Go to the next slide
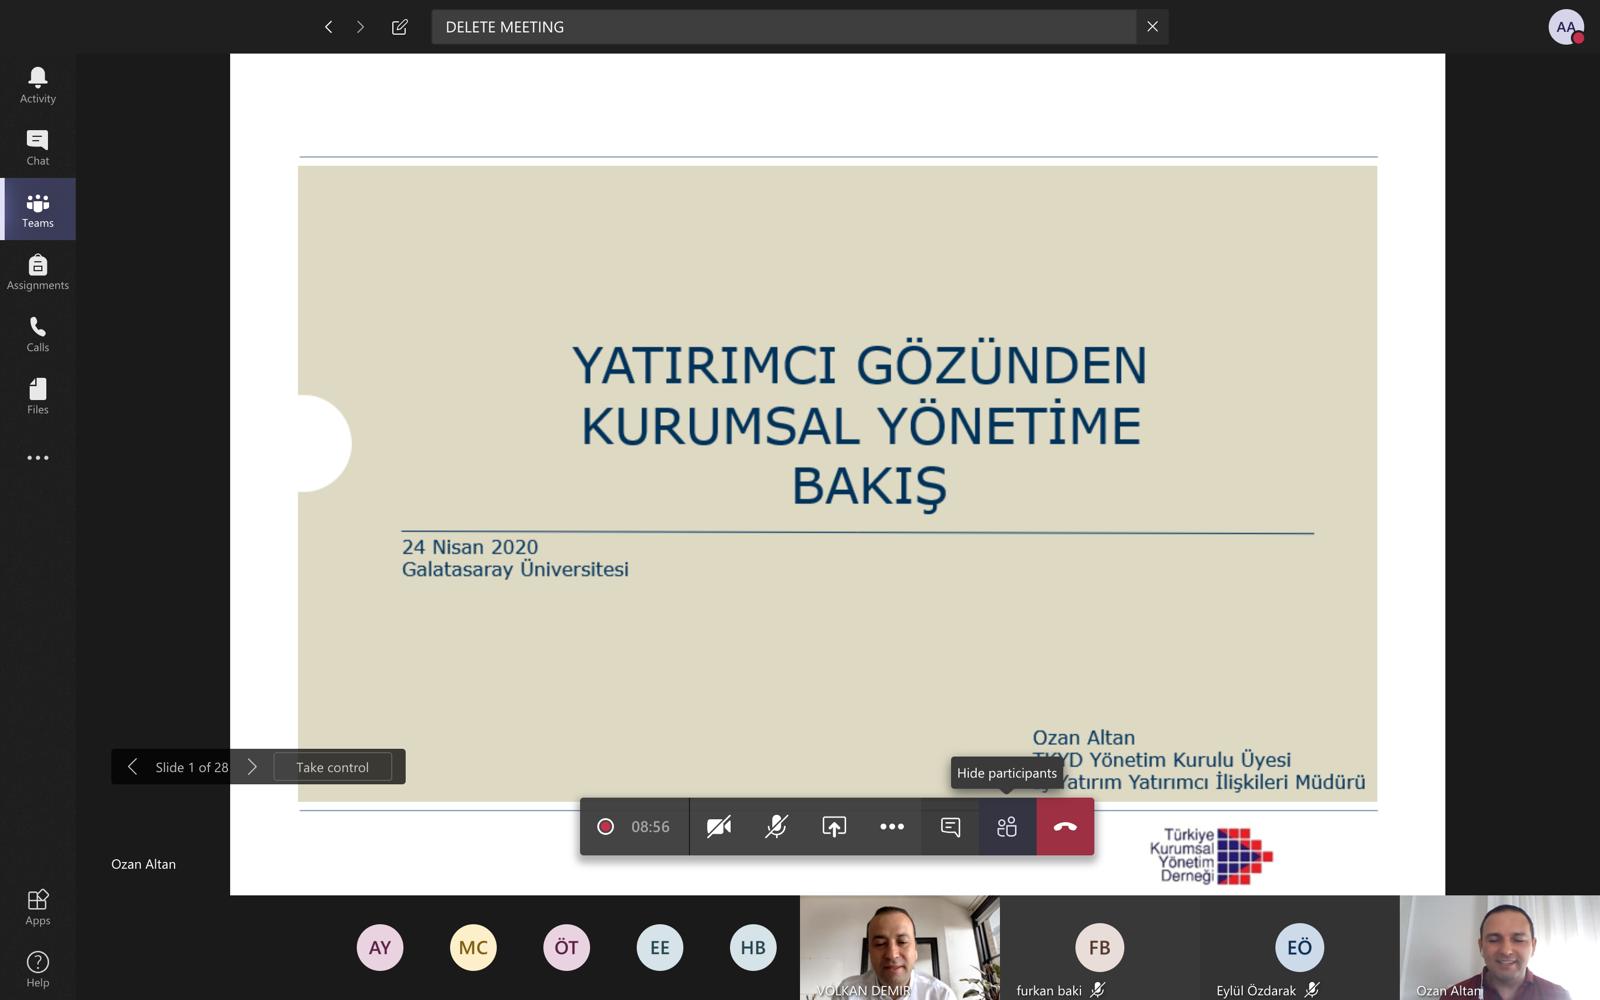 (x=252, y=767)
